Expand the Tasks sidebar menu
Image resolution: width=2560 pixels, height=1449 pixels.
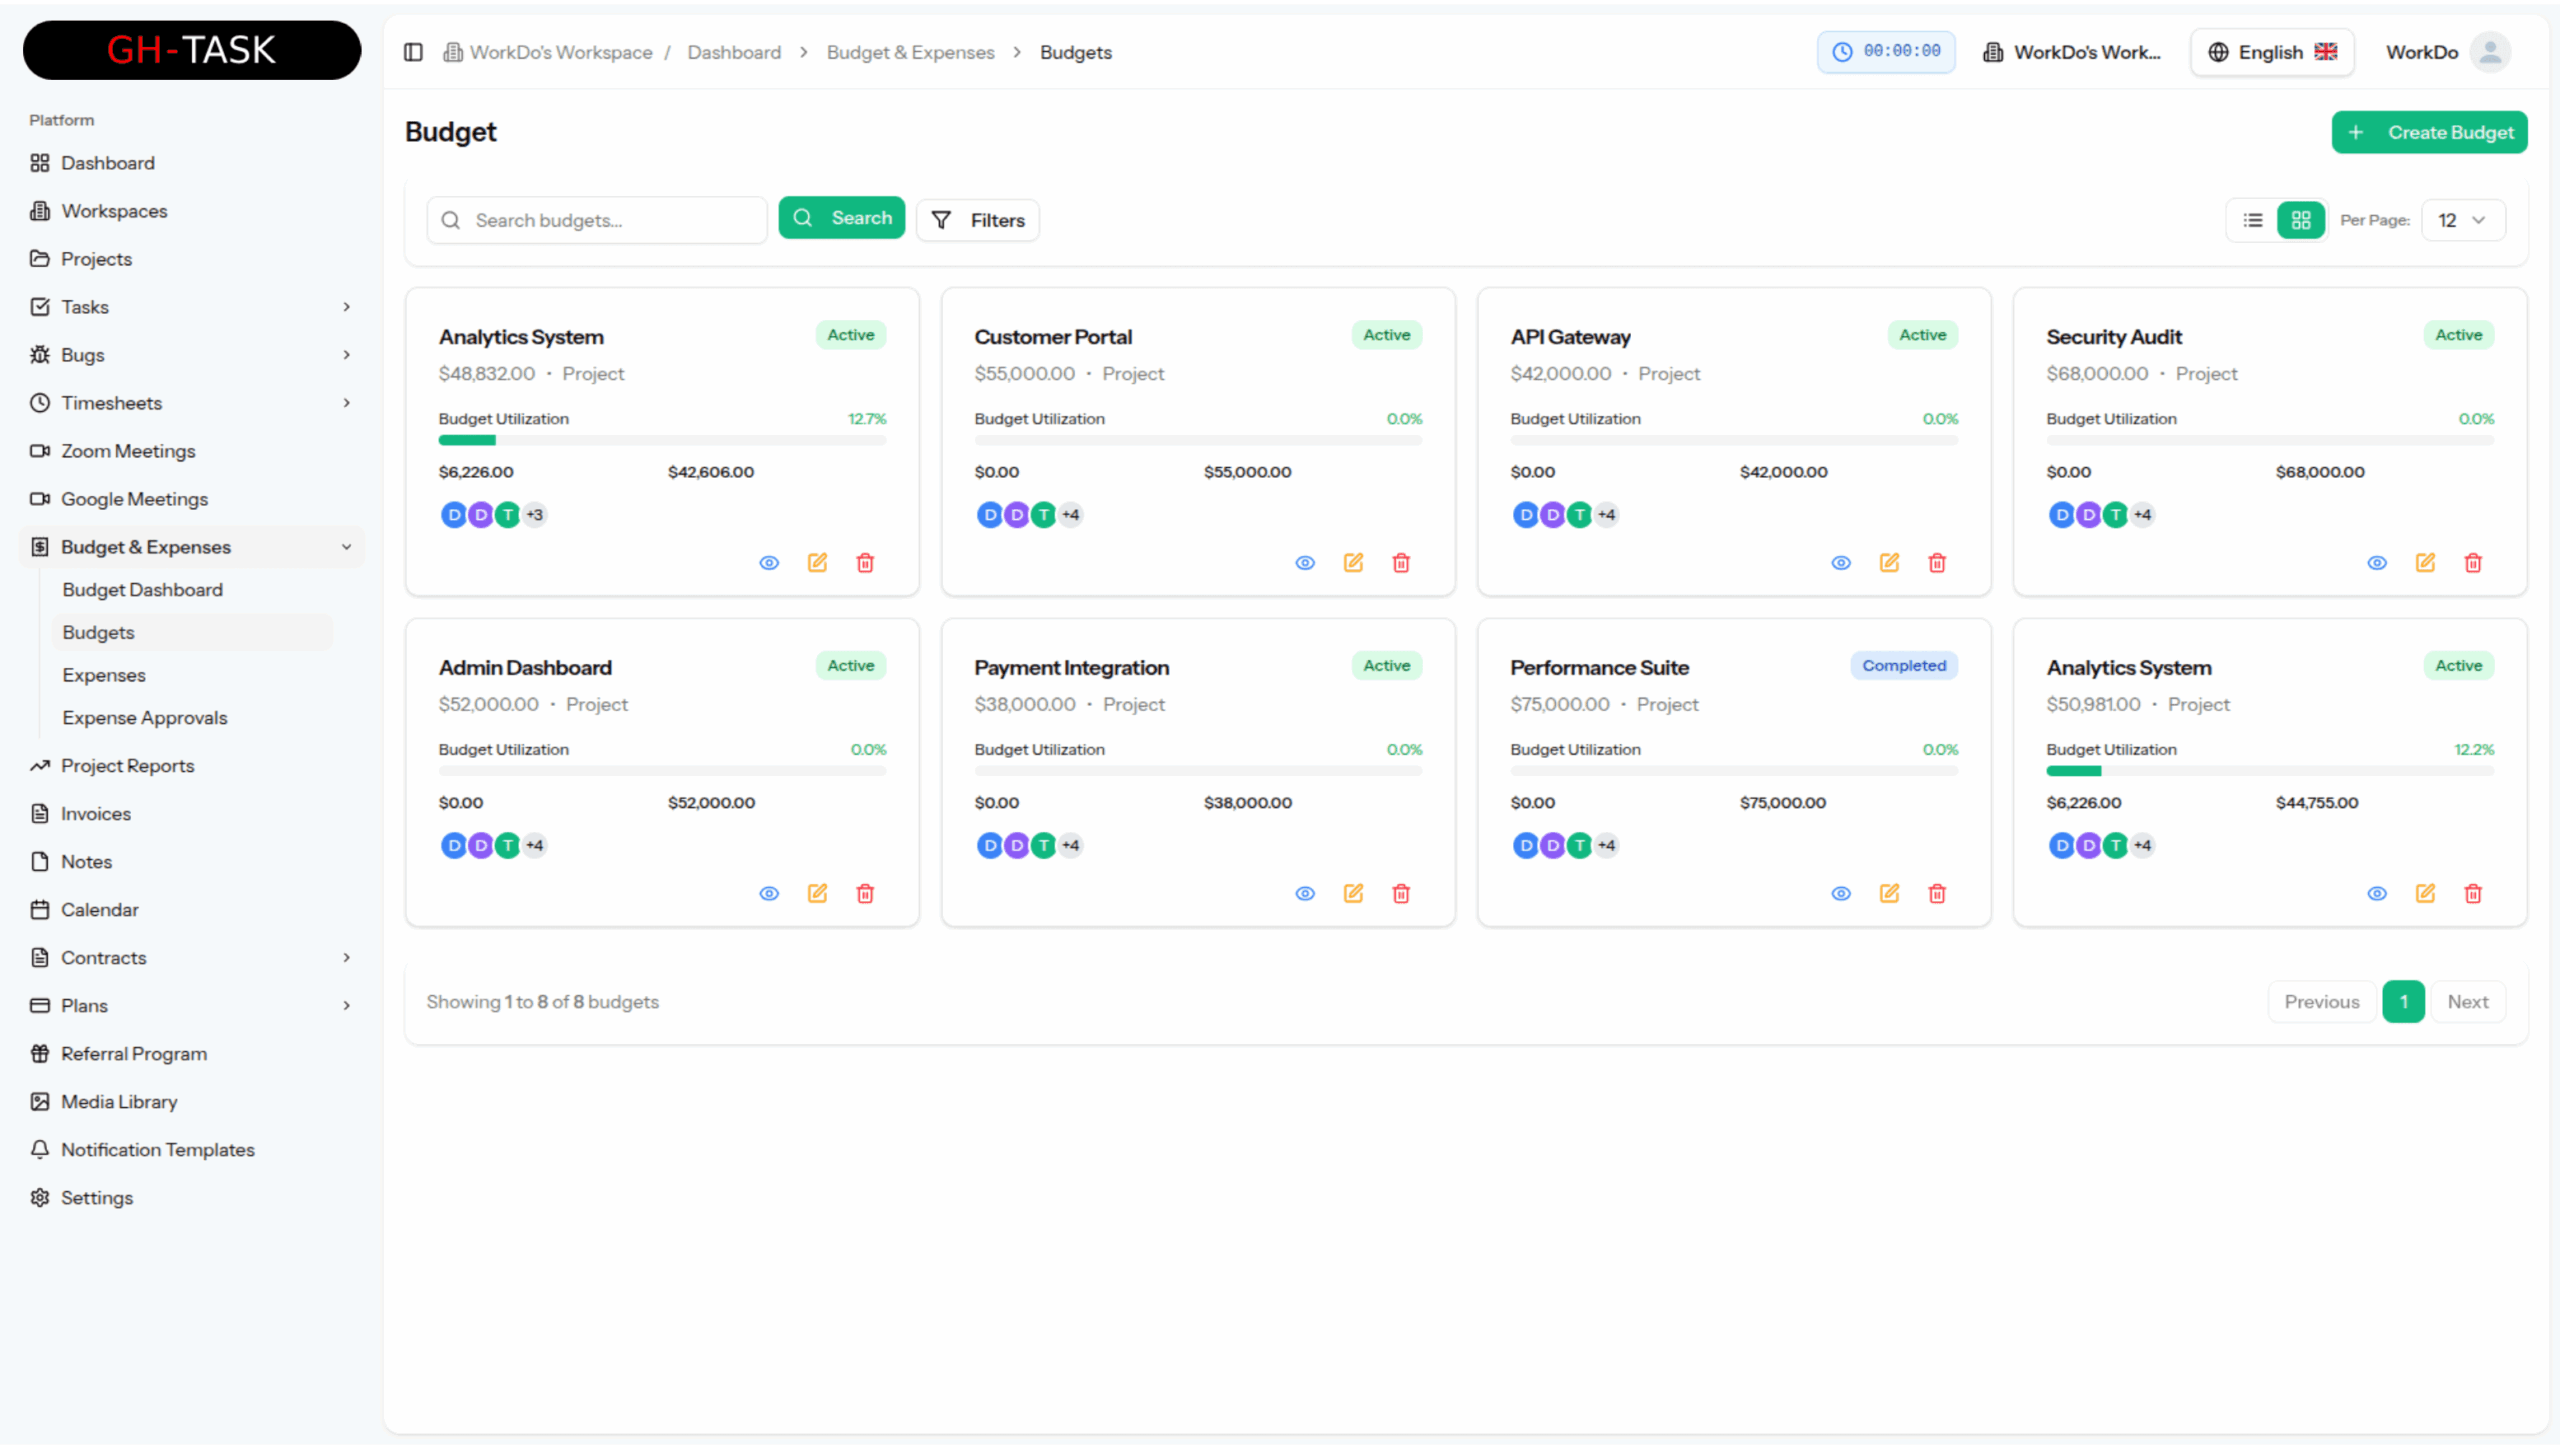(192, 307)
